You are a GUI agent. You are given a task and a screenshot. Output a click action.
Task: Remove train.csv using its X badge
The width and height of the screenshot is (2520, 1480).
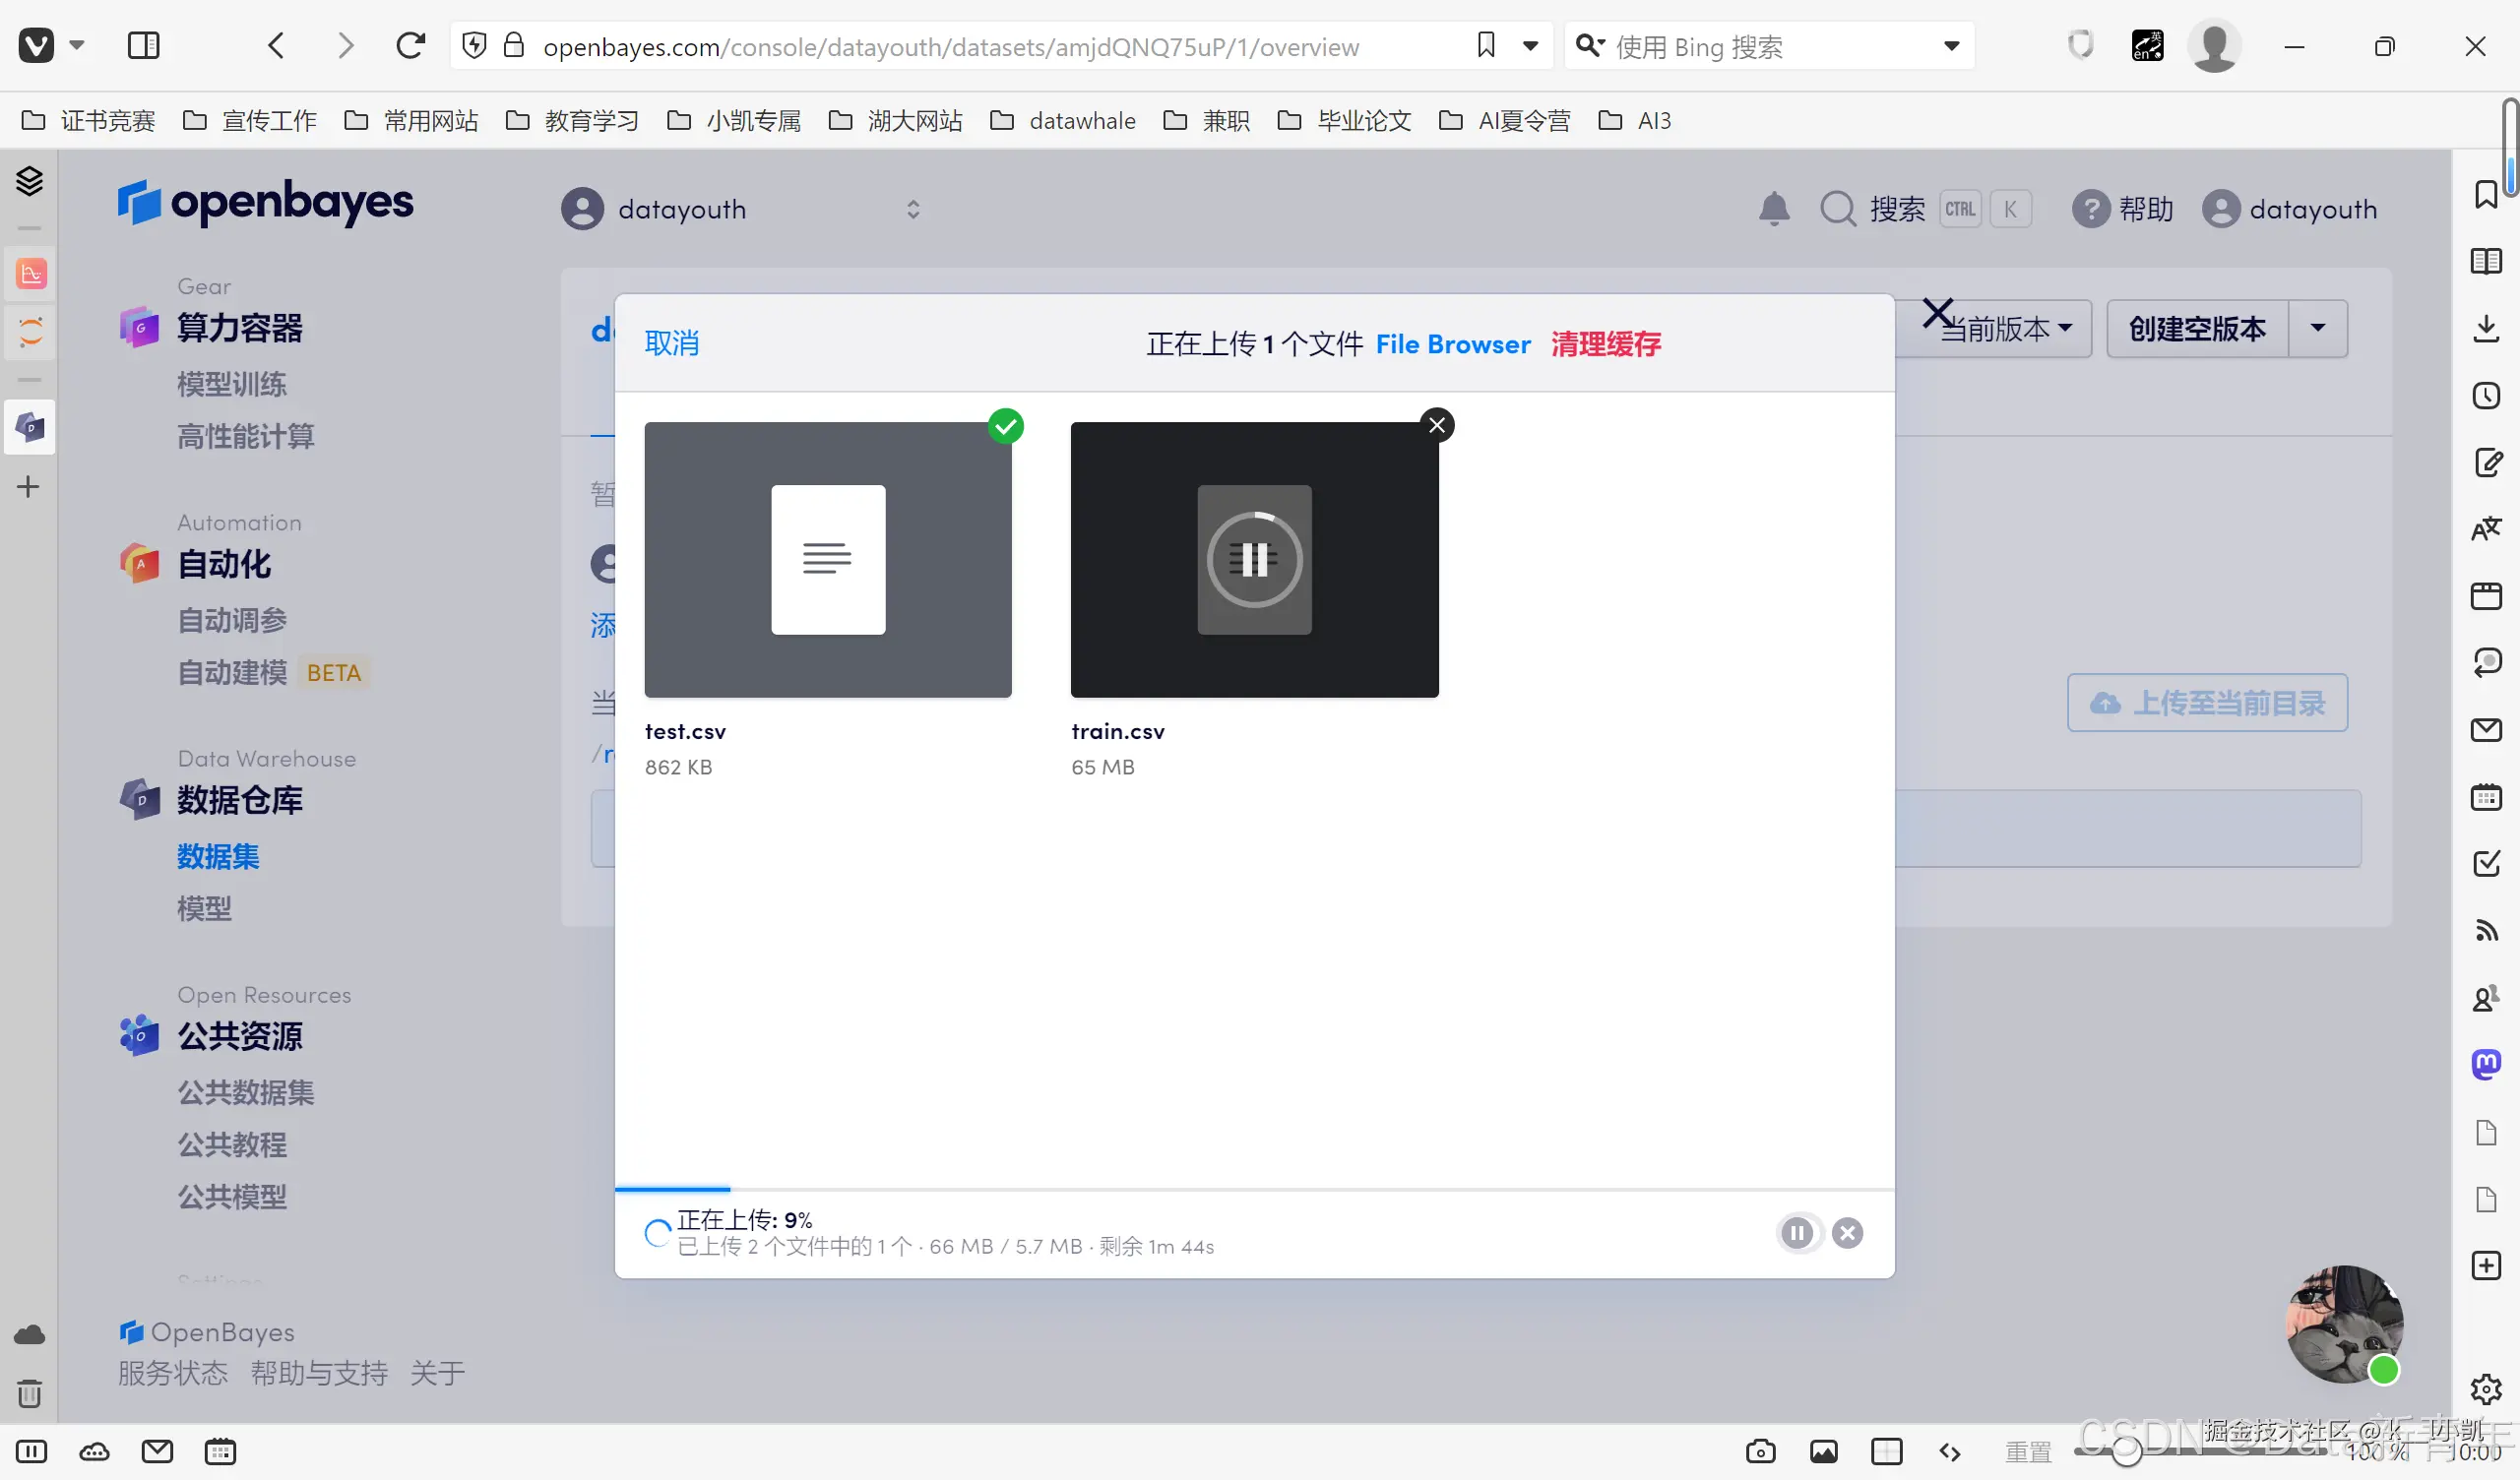pos(1437,425)
